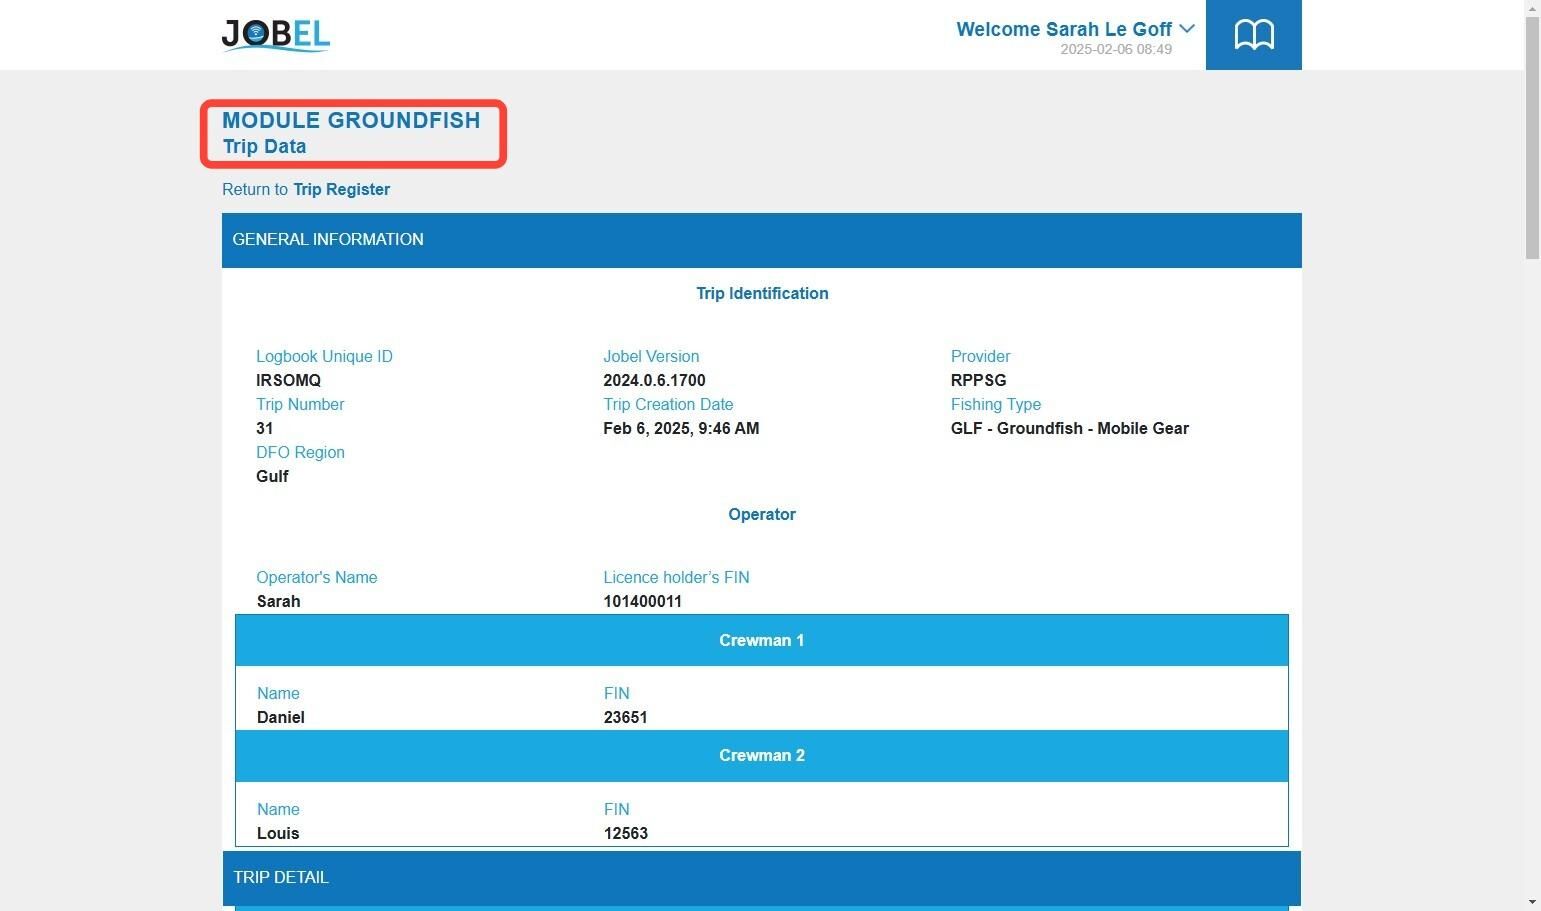Click the Operator subheading
The width and height of the screenshot is (1541, 911).
[x=762, y=515]
